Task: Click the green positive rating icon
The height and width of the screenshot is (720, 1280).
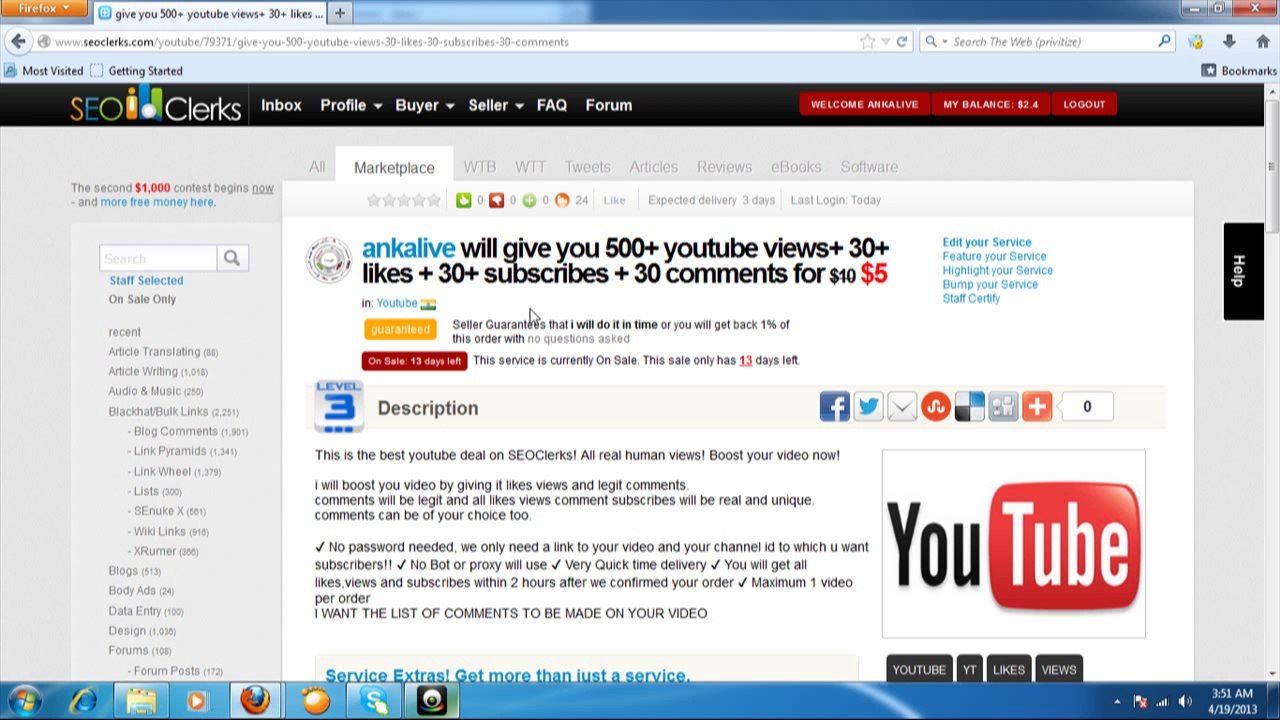Action: (x=464, y=200)
